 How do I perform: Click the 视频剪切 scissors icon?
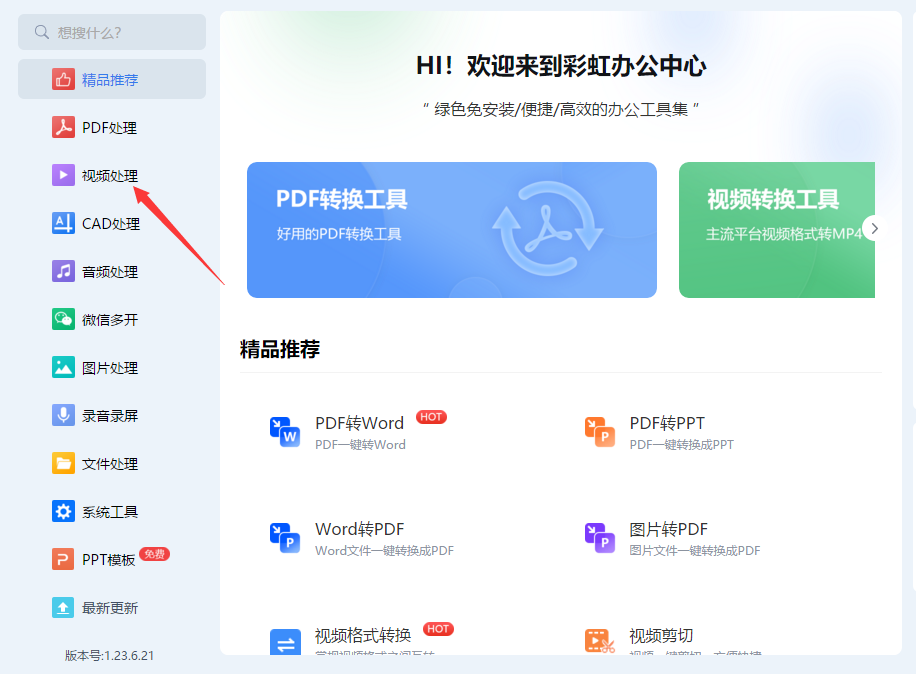pyautogui.click(x=600, y=641)
